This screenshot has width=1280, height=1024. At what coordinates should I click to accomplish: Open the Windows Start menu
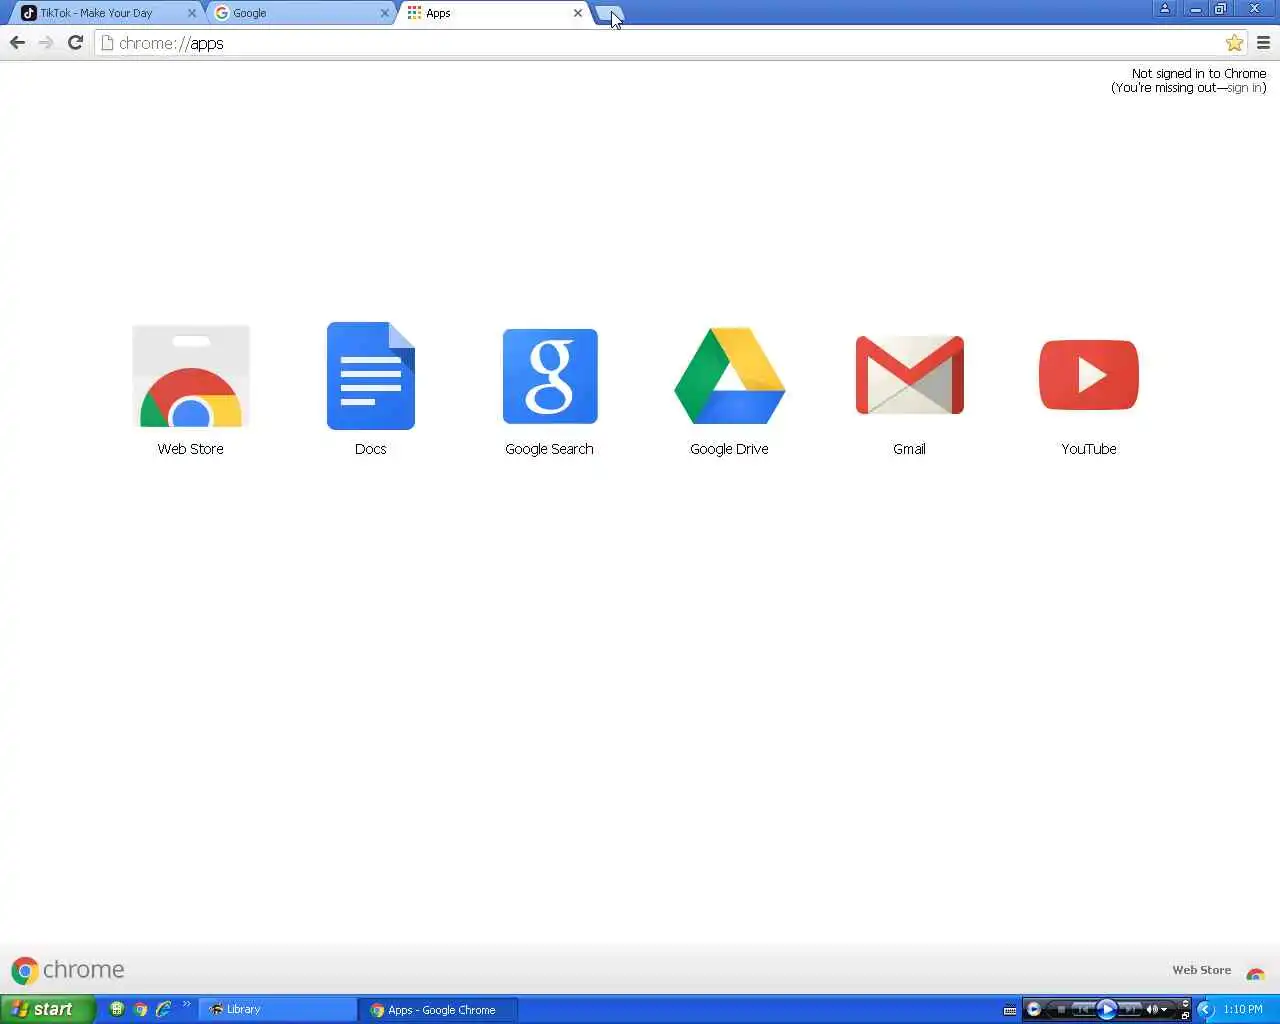tap(47, 1009)
